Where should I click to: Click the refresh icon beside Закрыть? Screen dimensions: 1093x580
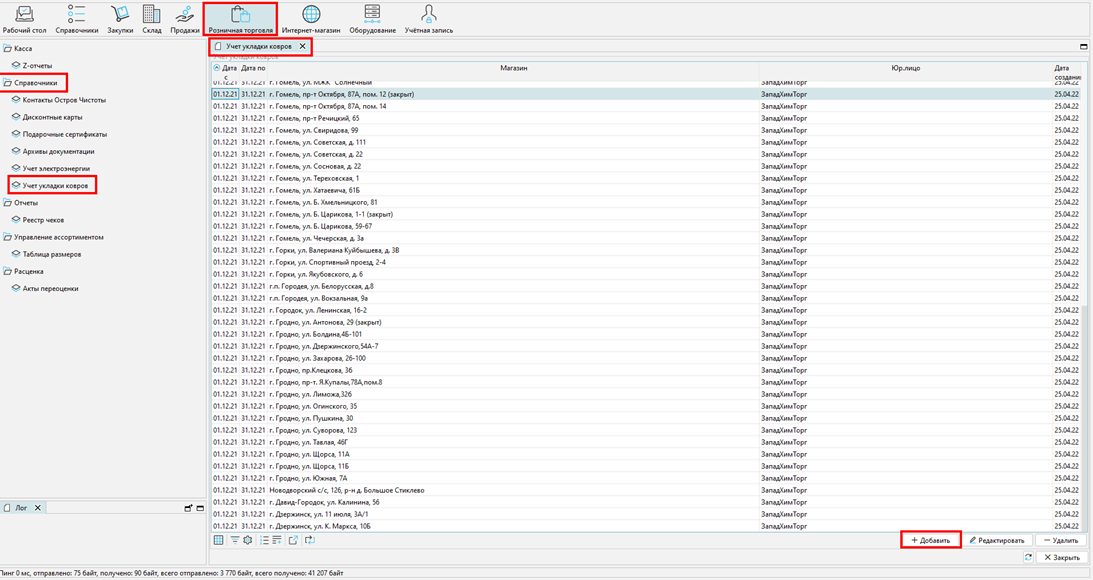pos(1028,557)
